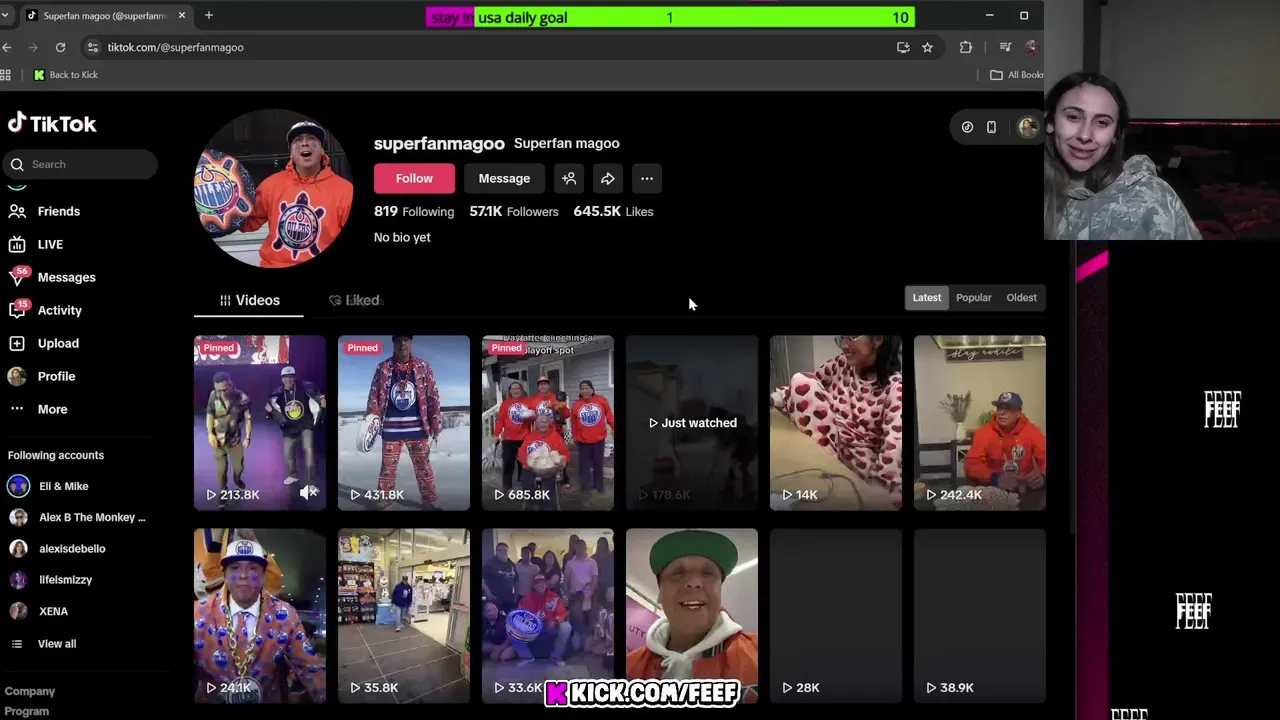Viewport: 1280px width, 720px height.
Task: Follow superfanmagoo
Action: tap(414, 178)
